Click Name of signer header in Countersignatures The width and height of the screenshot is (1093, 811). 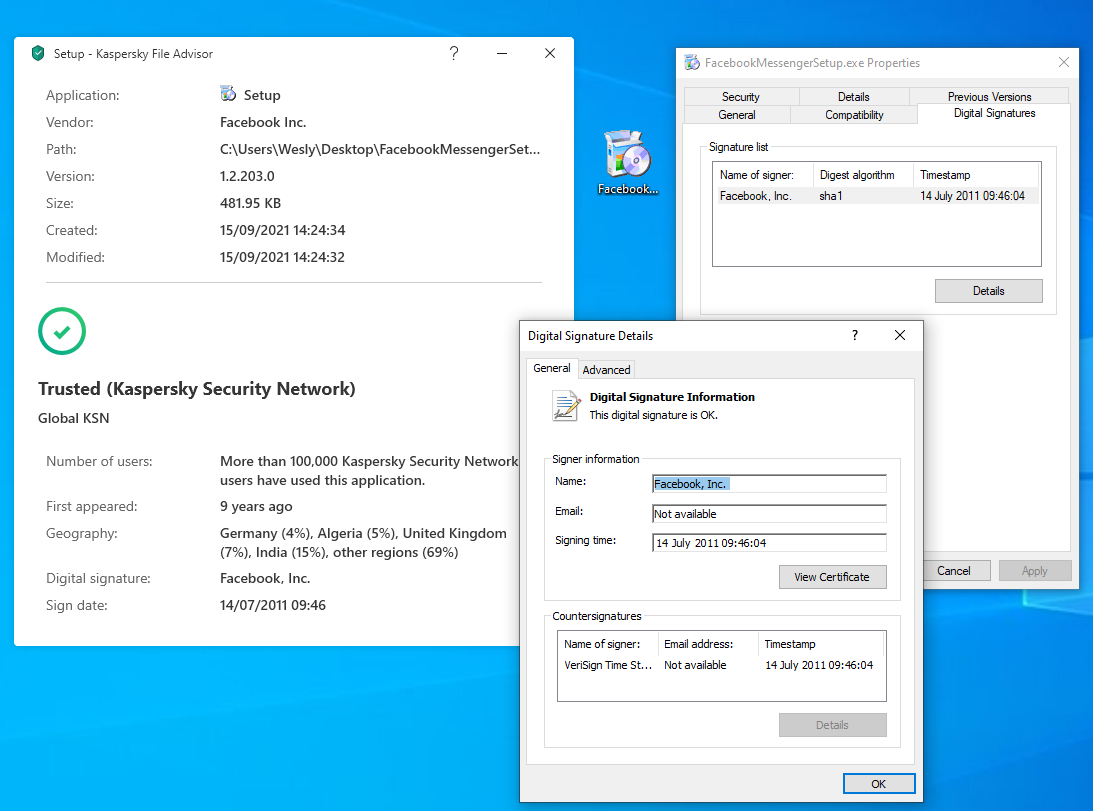(x=608, y=644)
